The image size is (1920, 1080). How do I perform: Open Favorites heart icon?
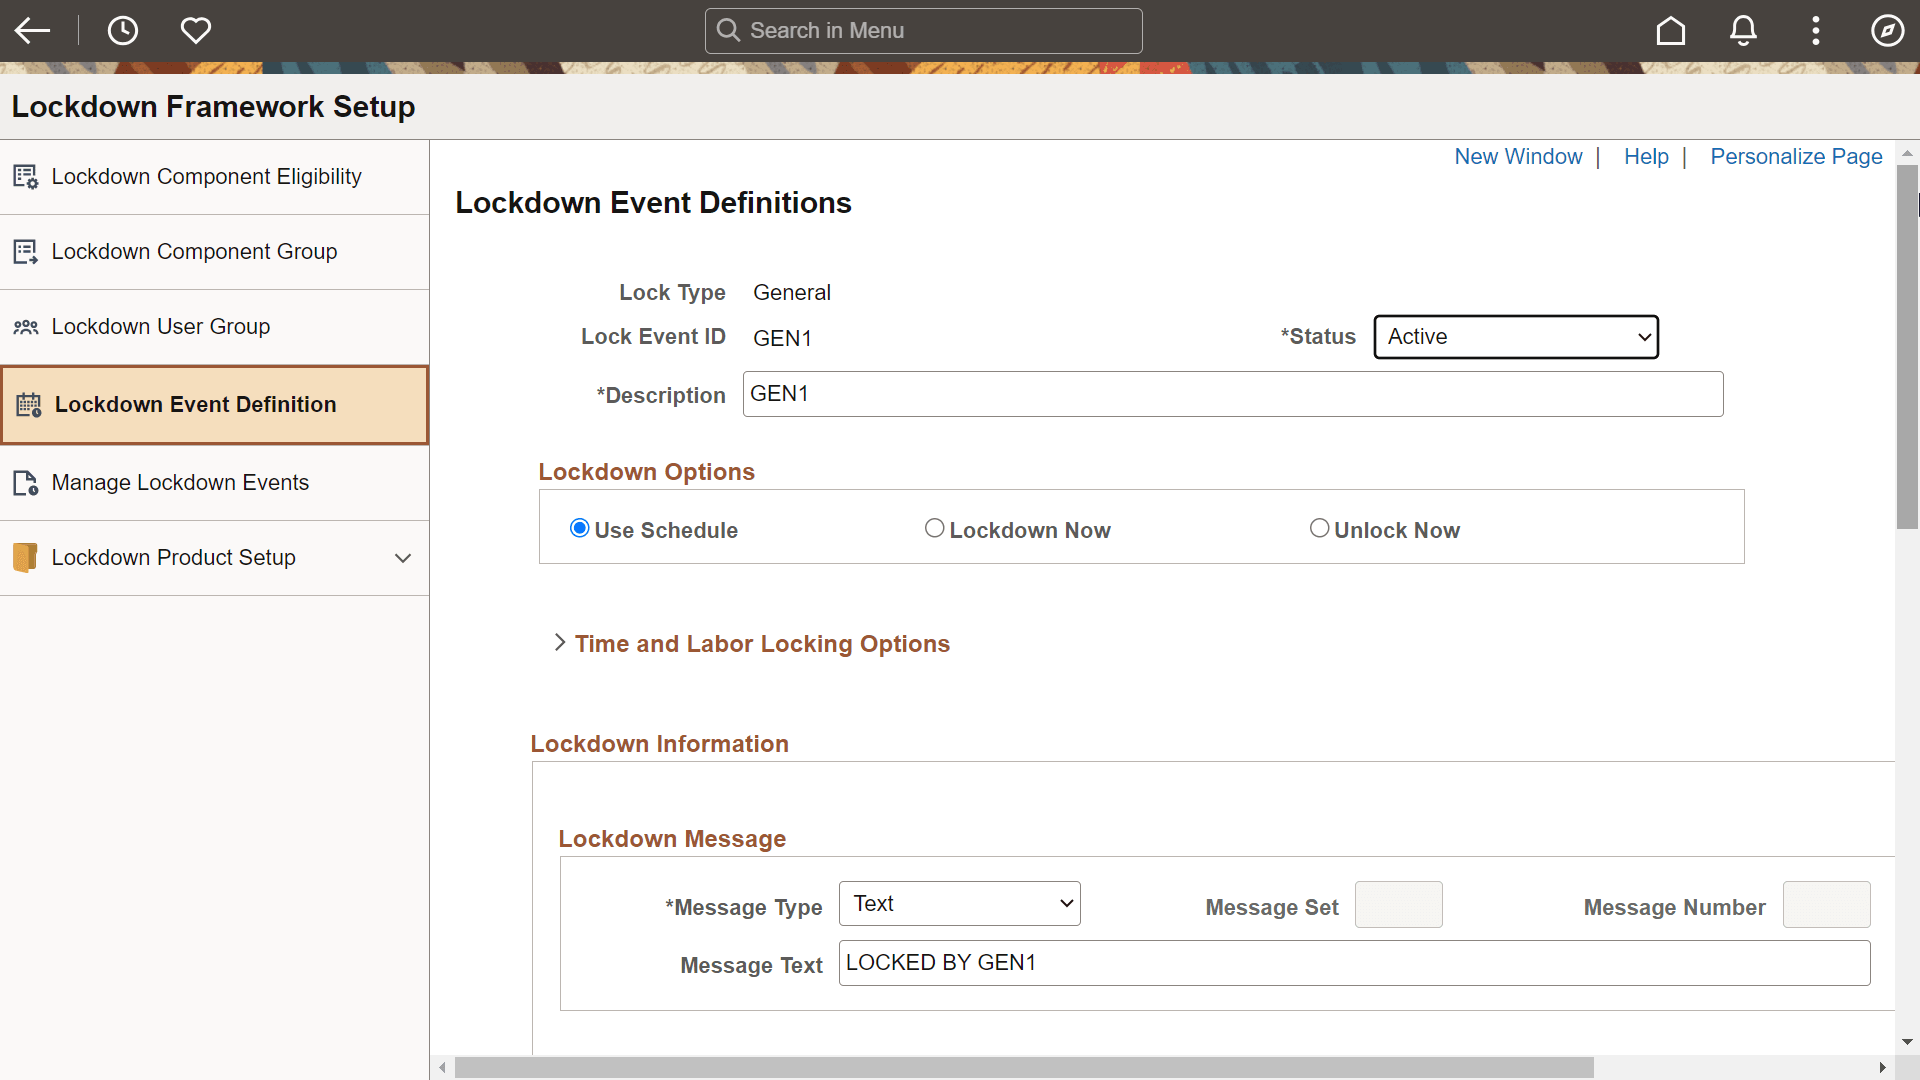point(196,31)
